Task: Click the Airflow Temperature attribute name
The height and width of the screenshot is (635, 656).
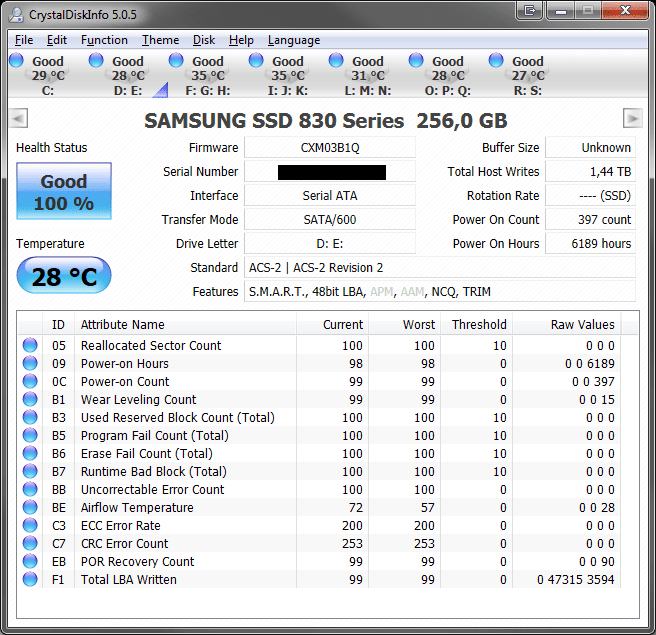Action: pyautogui.click(x=137, y=507)
